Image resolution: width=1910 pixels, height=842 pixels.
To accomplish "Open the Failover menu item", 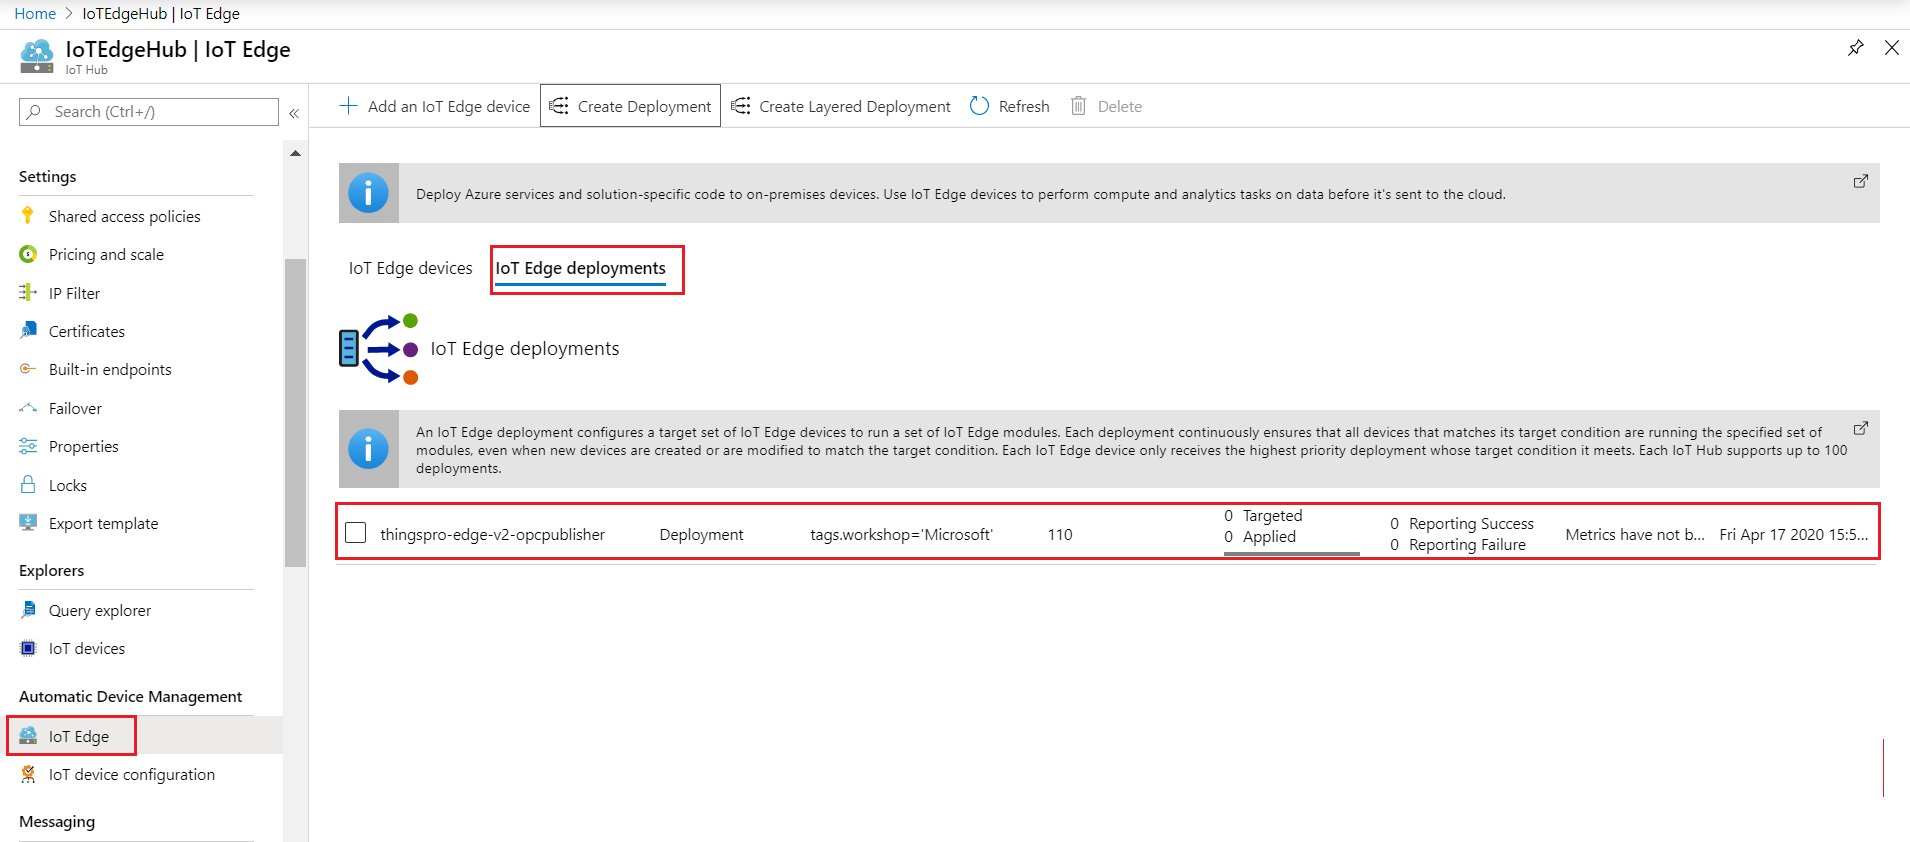I will [x=75, y=408].
